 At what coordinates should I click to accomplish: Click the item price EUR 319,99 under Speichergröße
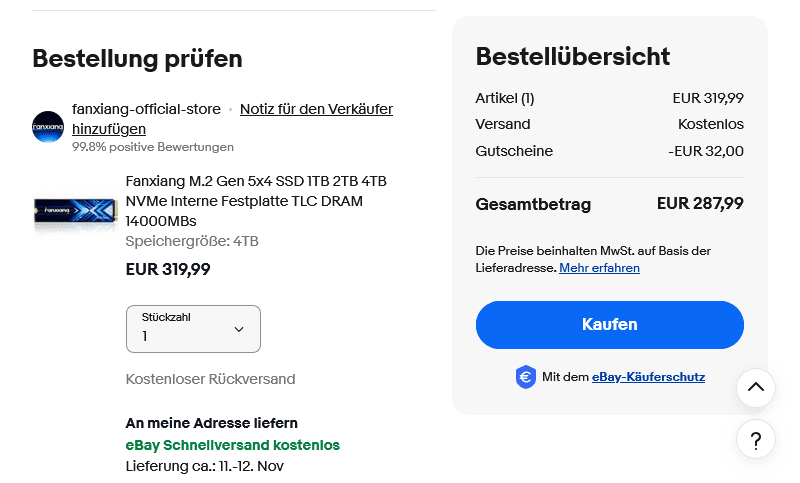(167, 269)
